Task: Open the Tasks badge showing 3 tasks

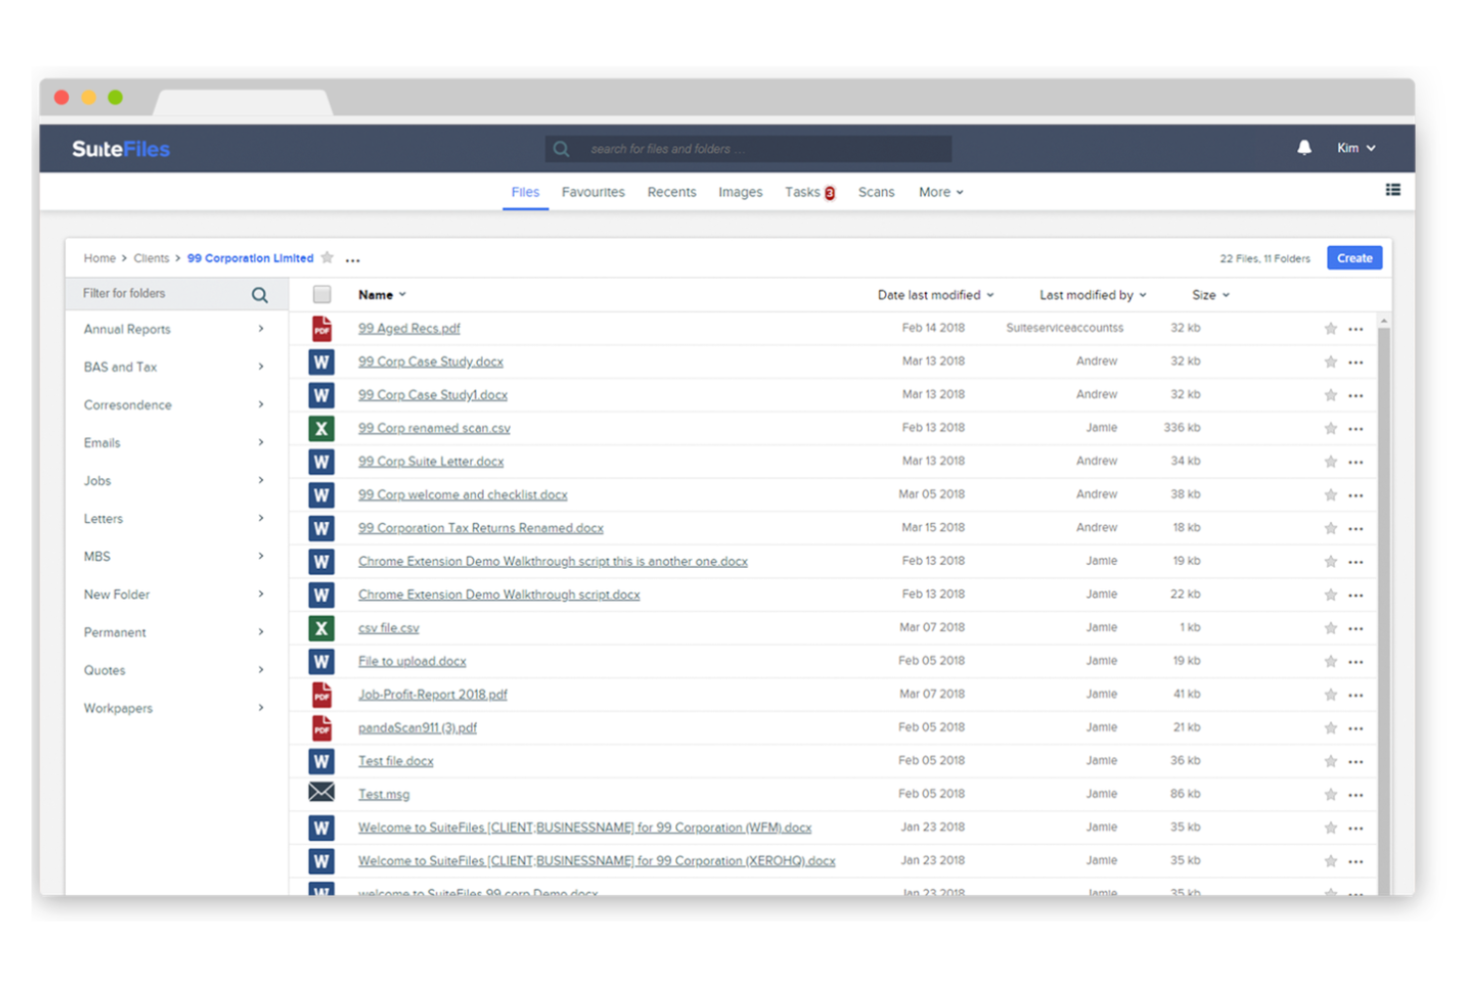Action: [828, 191]
